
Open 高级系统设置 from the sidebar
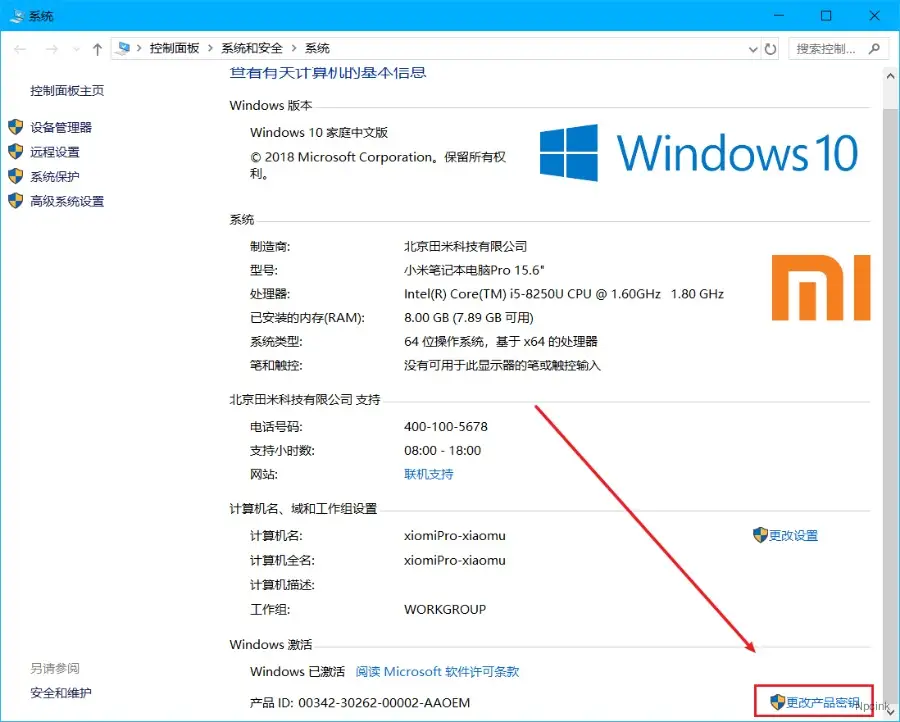[x=67, y=201]
